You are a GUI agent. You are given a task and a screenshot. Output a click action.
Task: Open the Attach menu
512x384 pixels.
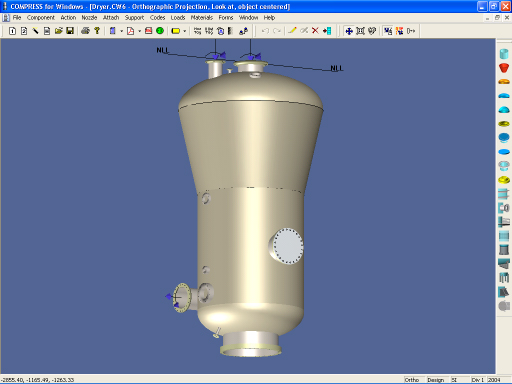point(111,18)
